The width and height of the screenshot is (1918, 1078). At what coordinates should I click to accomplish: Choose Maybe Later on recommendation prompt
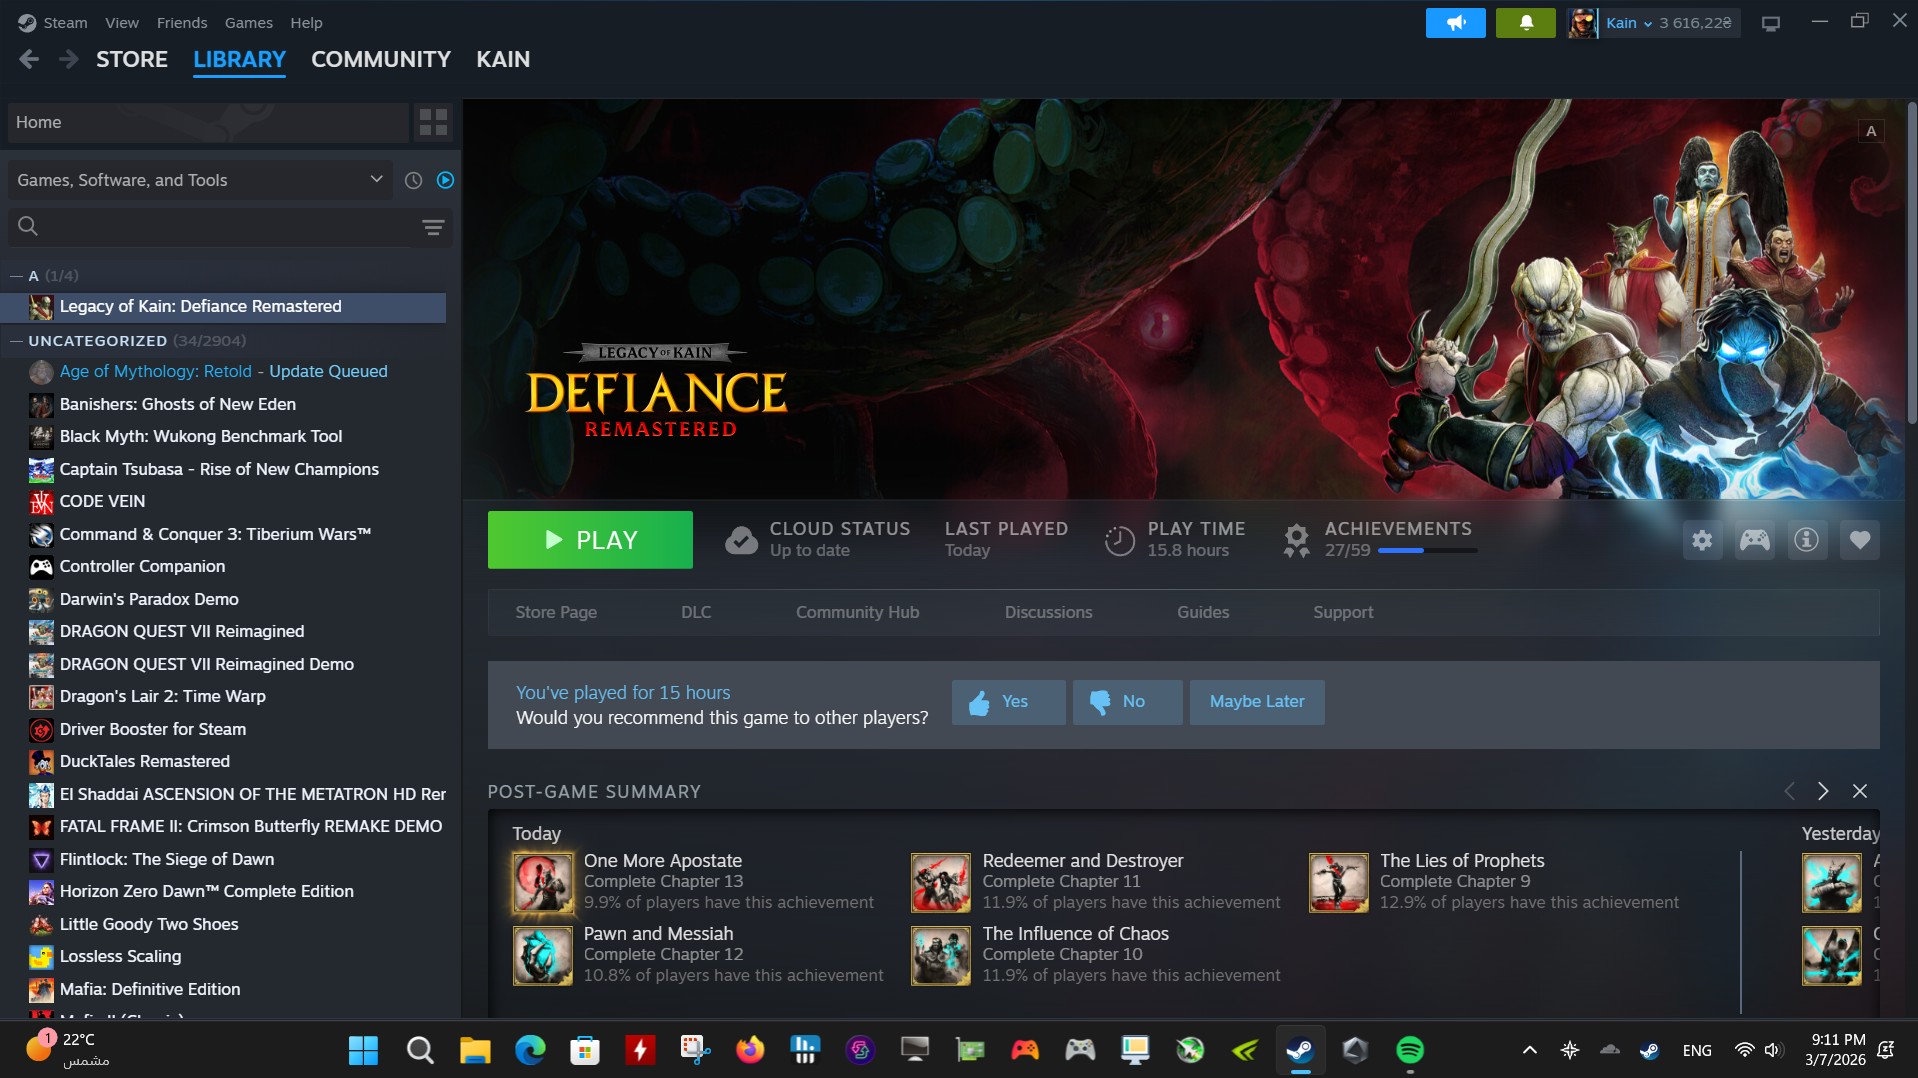pos(1257,702)
